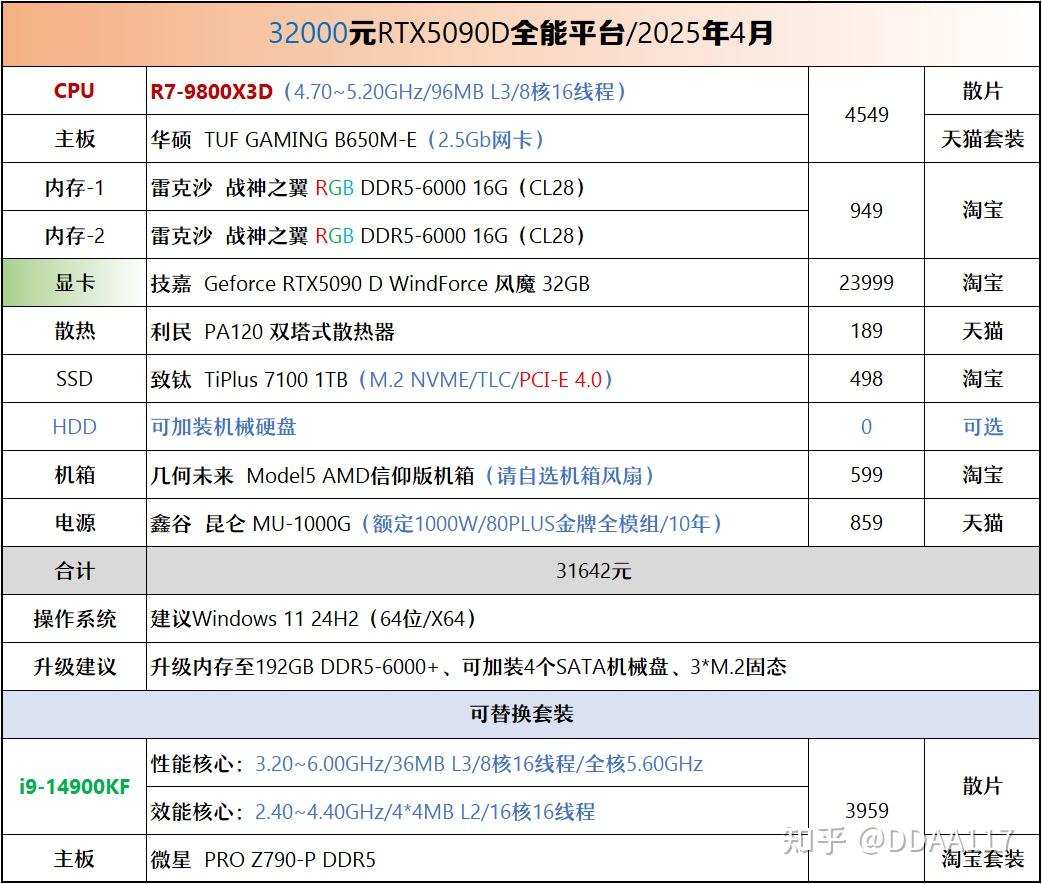Click the memory price 949

click(x=867, y=211)
